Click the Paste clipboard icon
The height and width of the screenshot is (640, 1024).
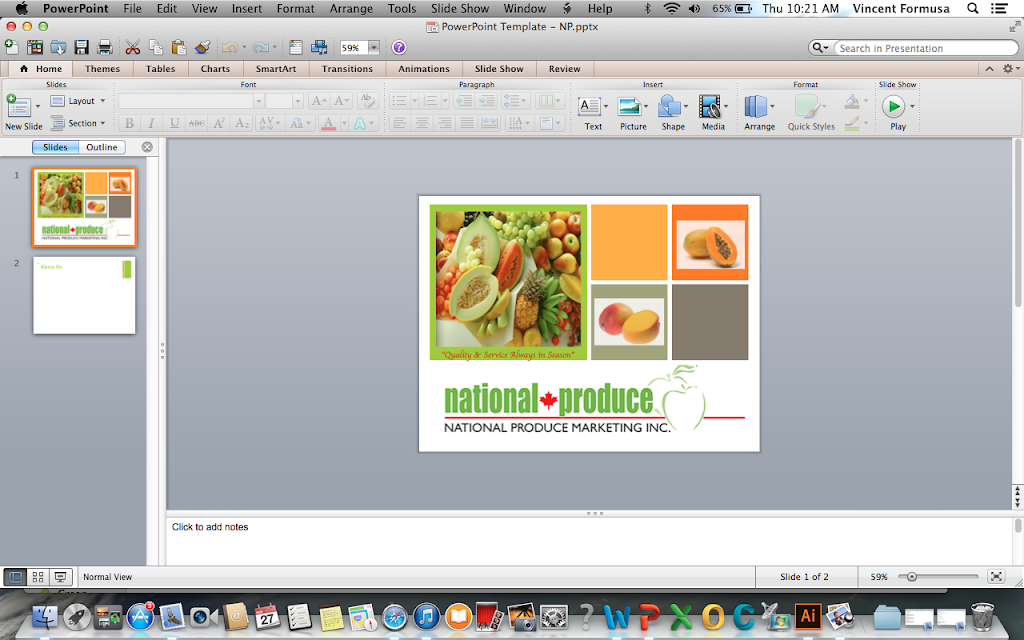pos(178,47)
